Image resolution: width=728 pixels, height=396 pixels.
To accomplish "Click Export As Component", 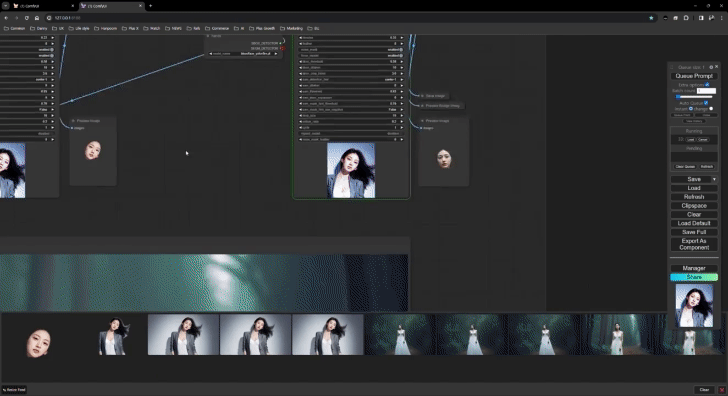I will click(694, 244).
